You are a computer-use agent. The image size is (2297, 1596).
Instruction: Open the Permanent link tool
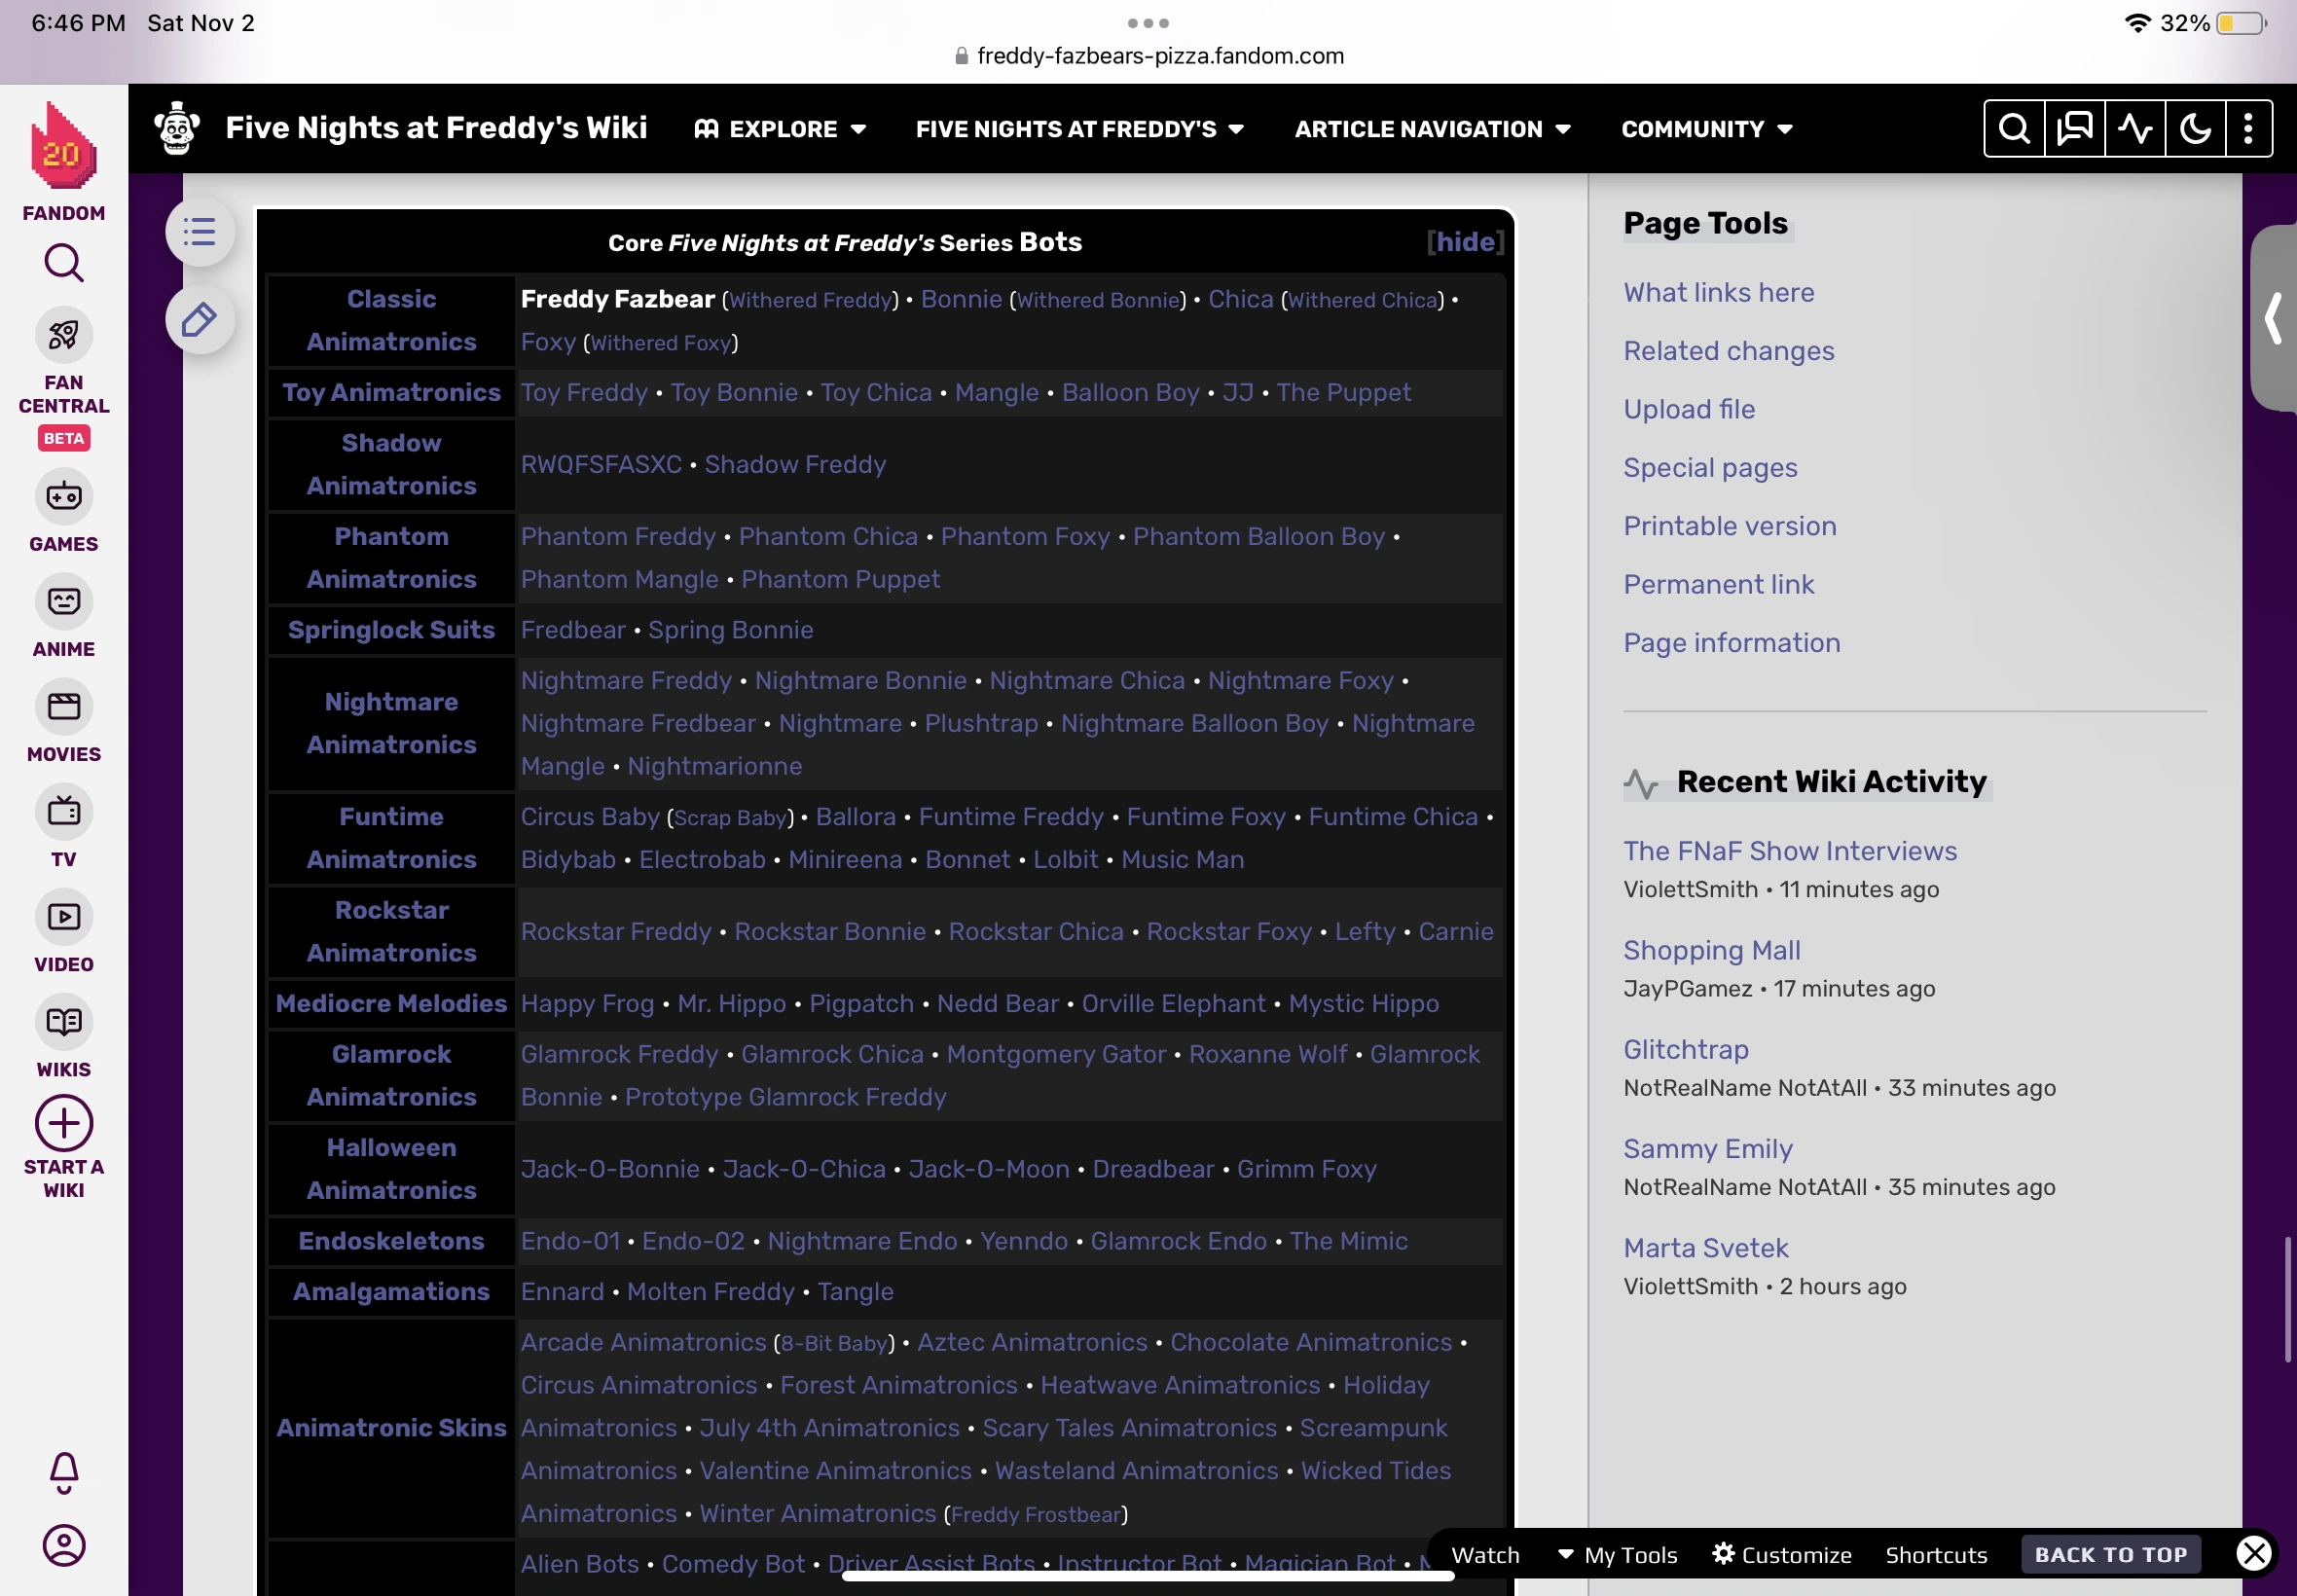(1718, 584)
